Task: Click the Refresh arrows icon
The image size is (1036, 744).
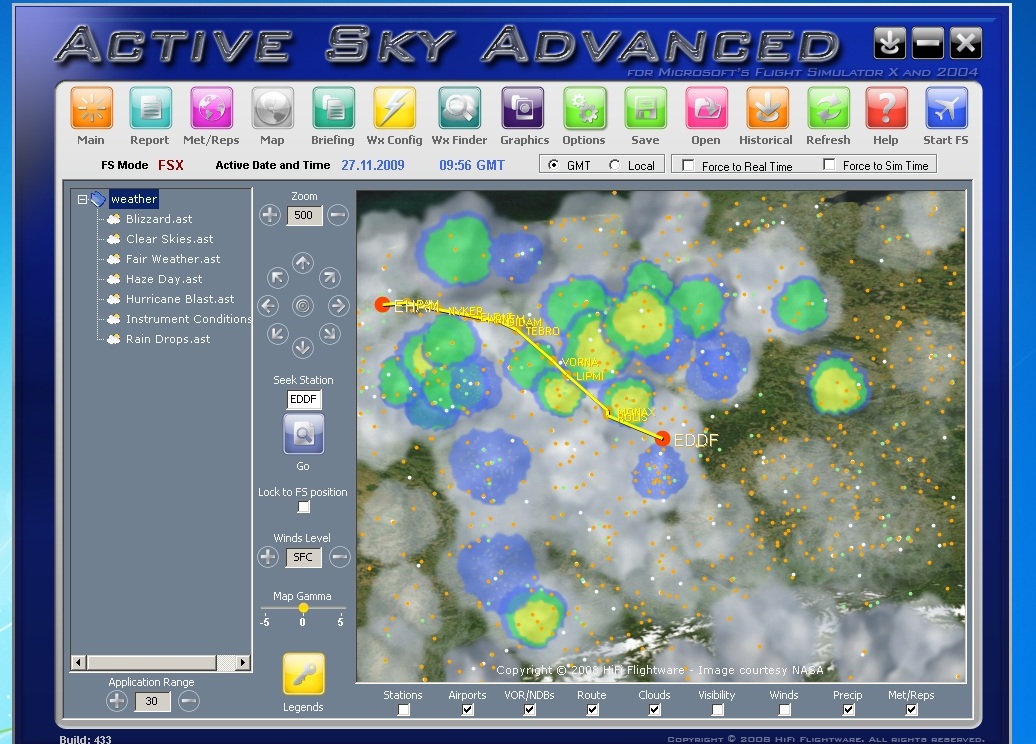Action: coord(828,108)
